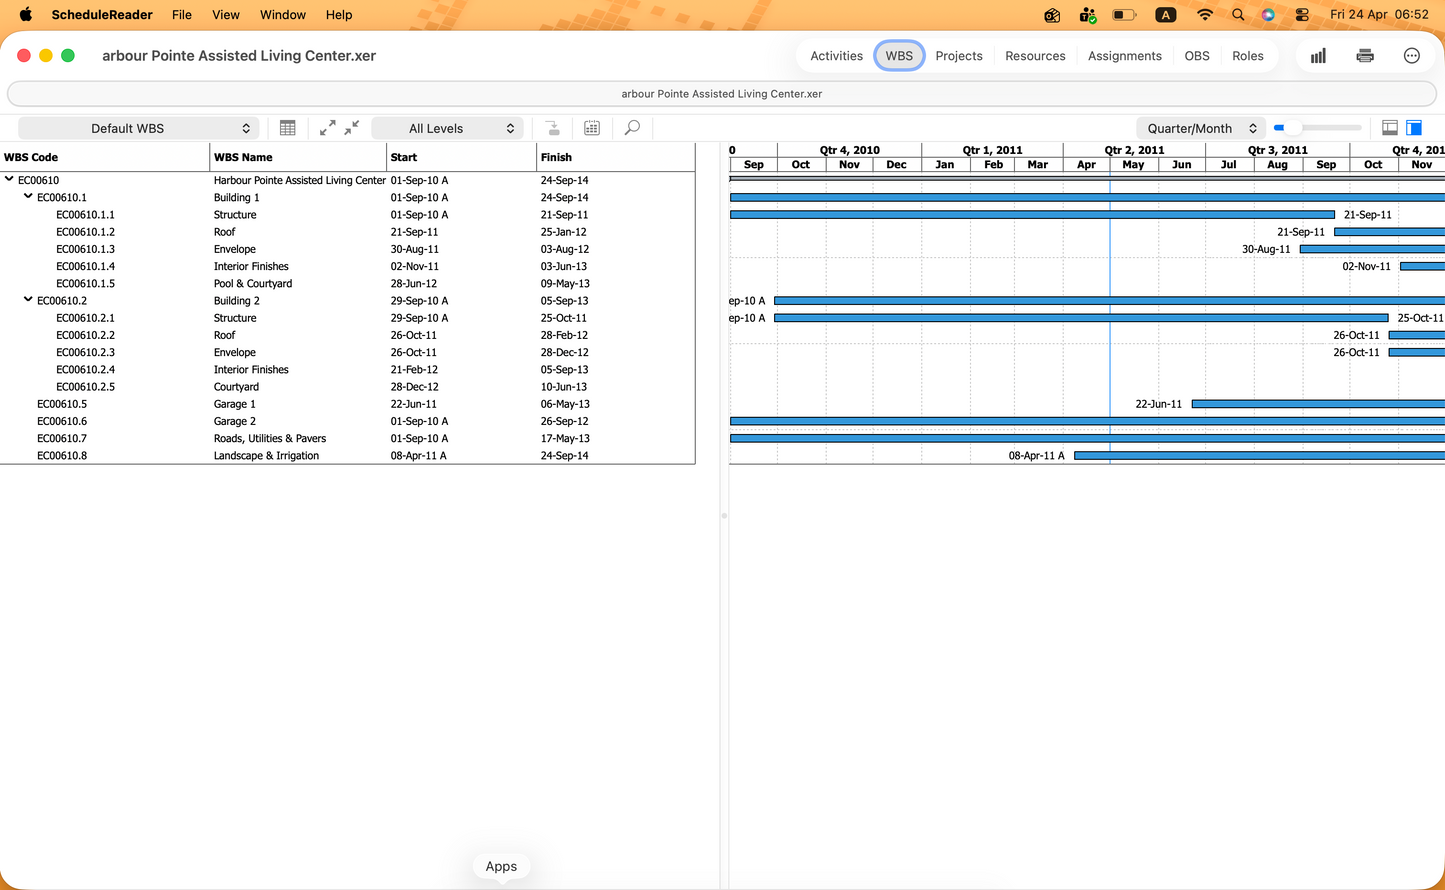Toggle the bottom details layout icon
Image resolution: width=1445 pixels, height=890 pixels.
1390,128
